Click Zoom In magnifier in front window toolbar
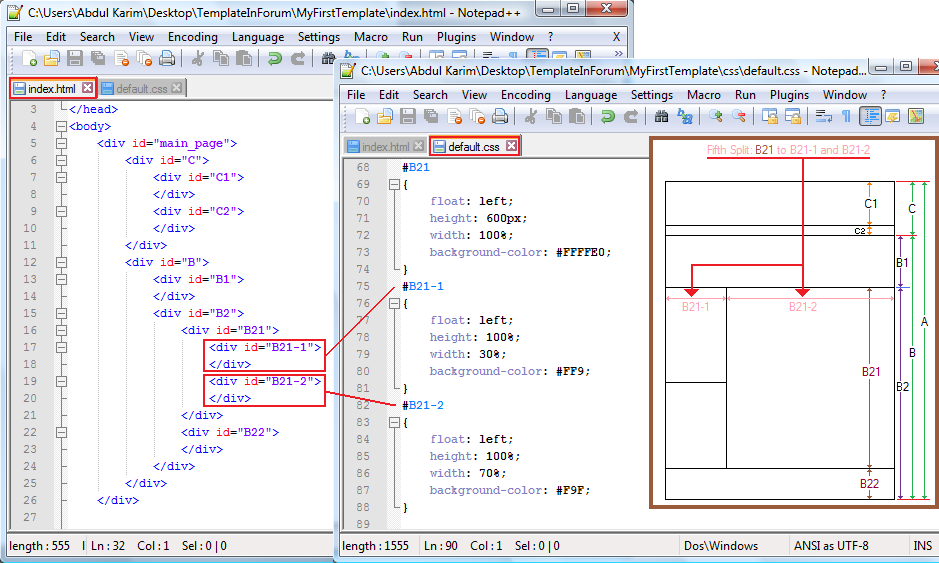Screen dimensions: 939x563 tap(716, 117)
